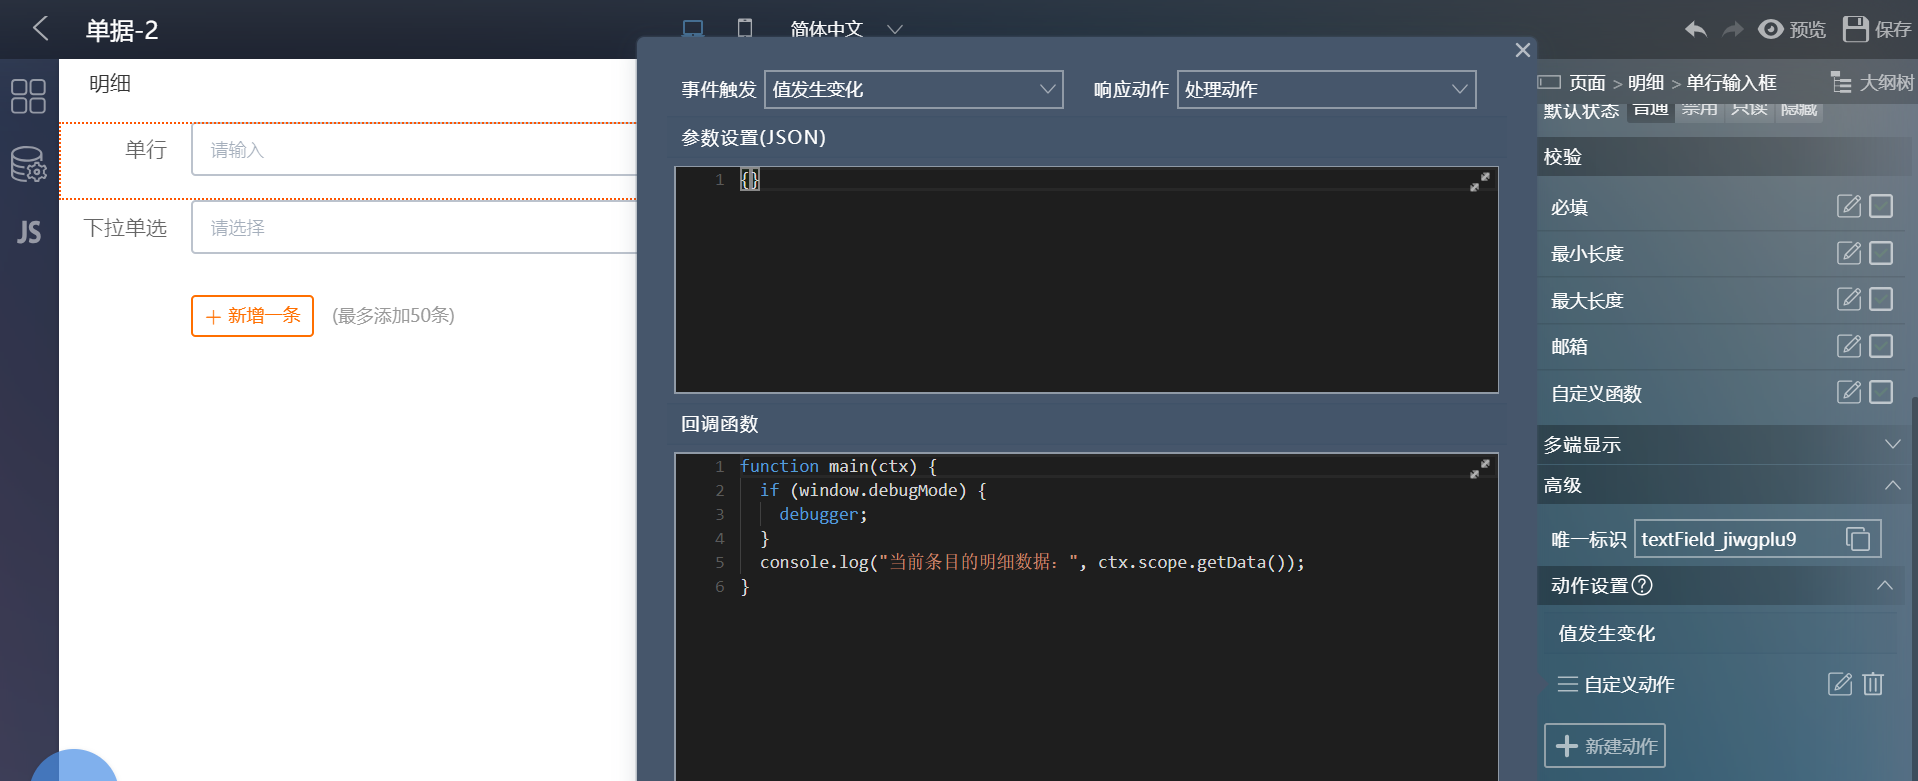Click 单行输入框 in the breadcrumb
1918x781 pixels.
pyautogui.click(x=1731, y=82)
